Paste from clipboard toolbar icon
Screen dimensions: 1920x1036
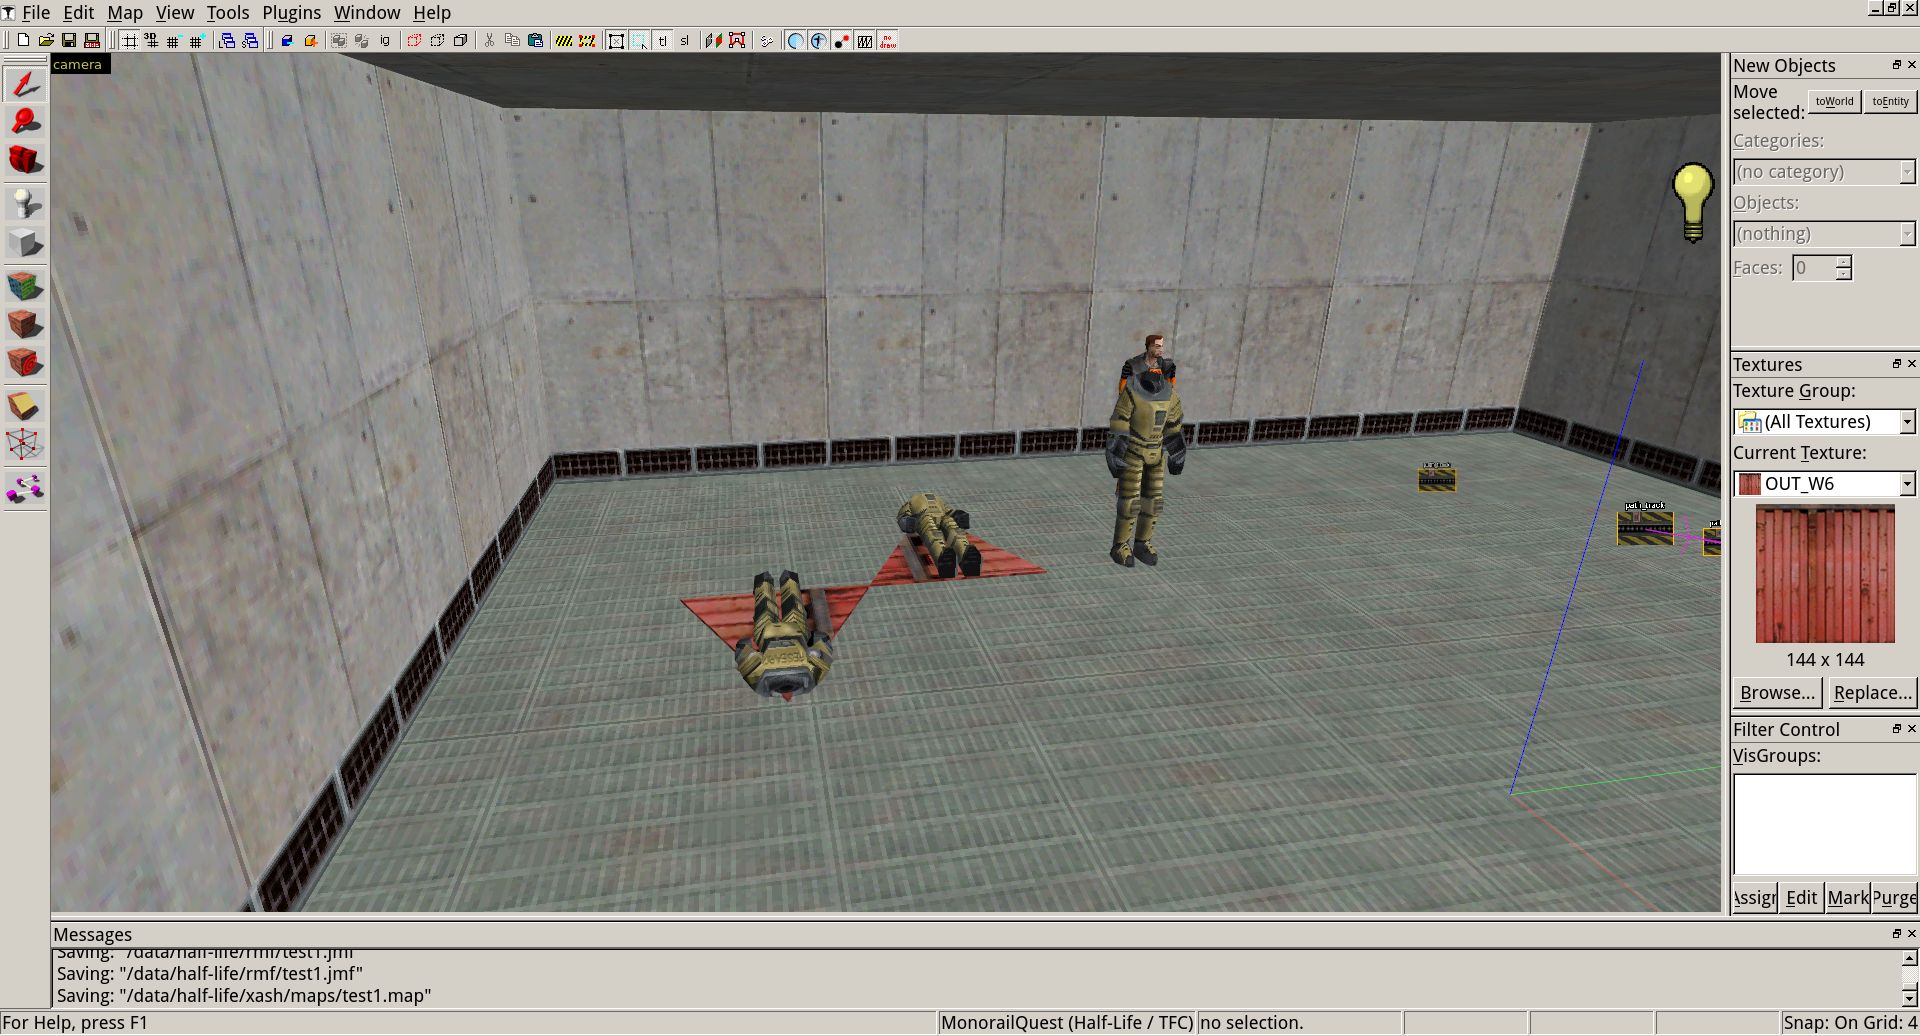(x=535, y=40)
